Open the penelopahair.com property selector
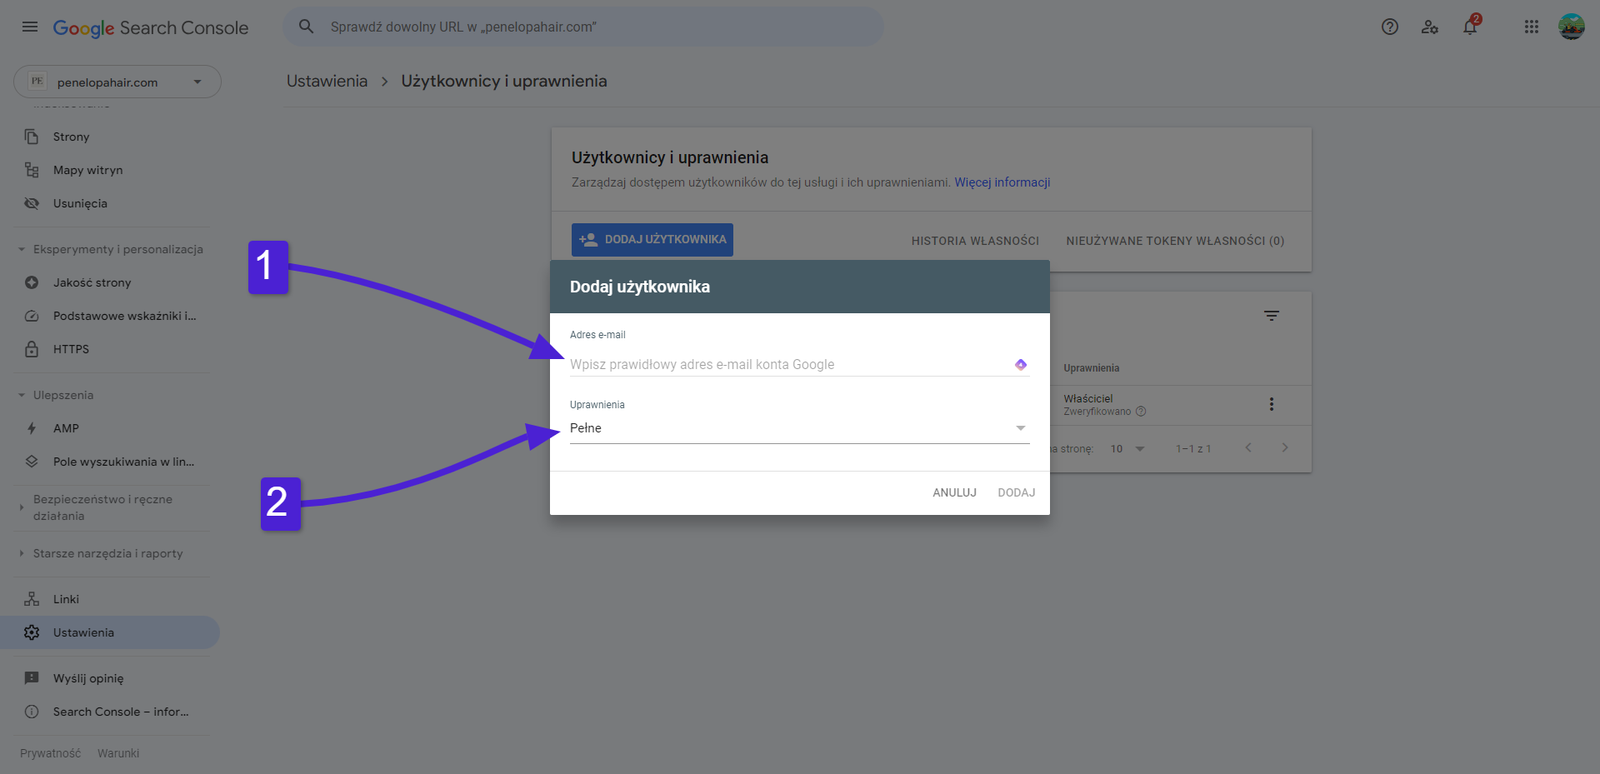The width and height of the screenshot is (1600, 774). pos(117,82)
